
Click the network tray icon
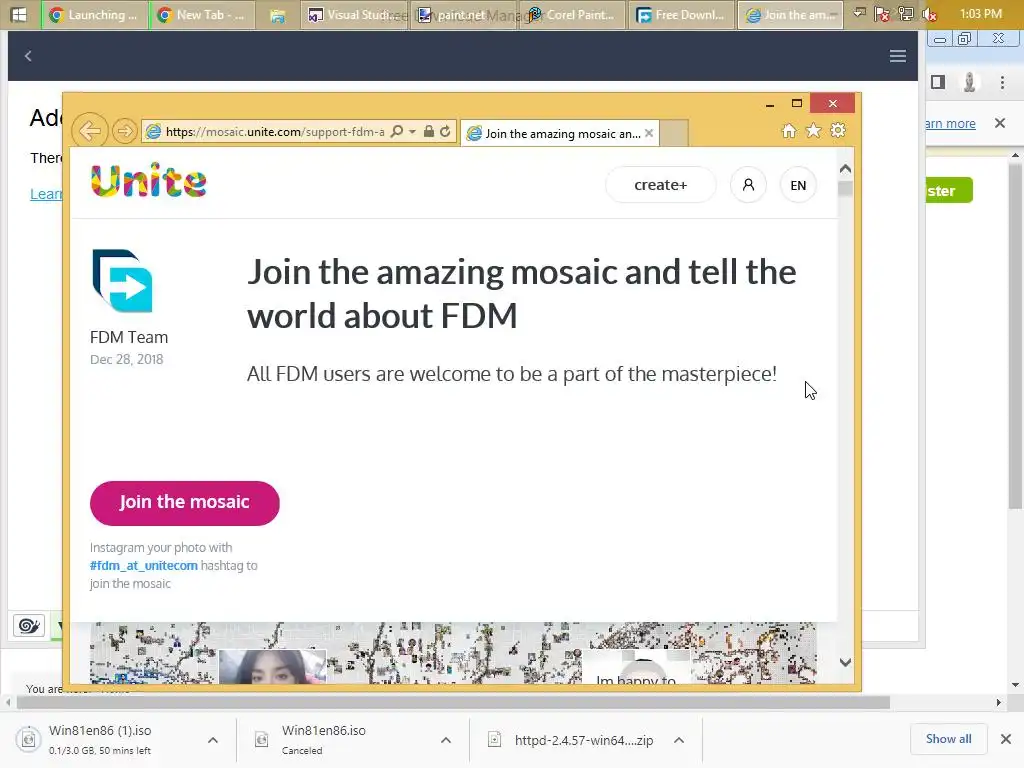pyautogui.click(x=906, y=14)
